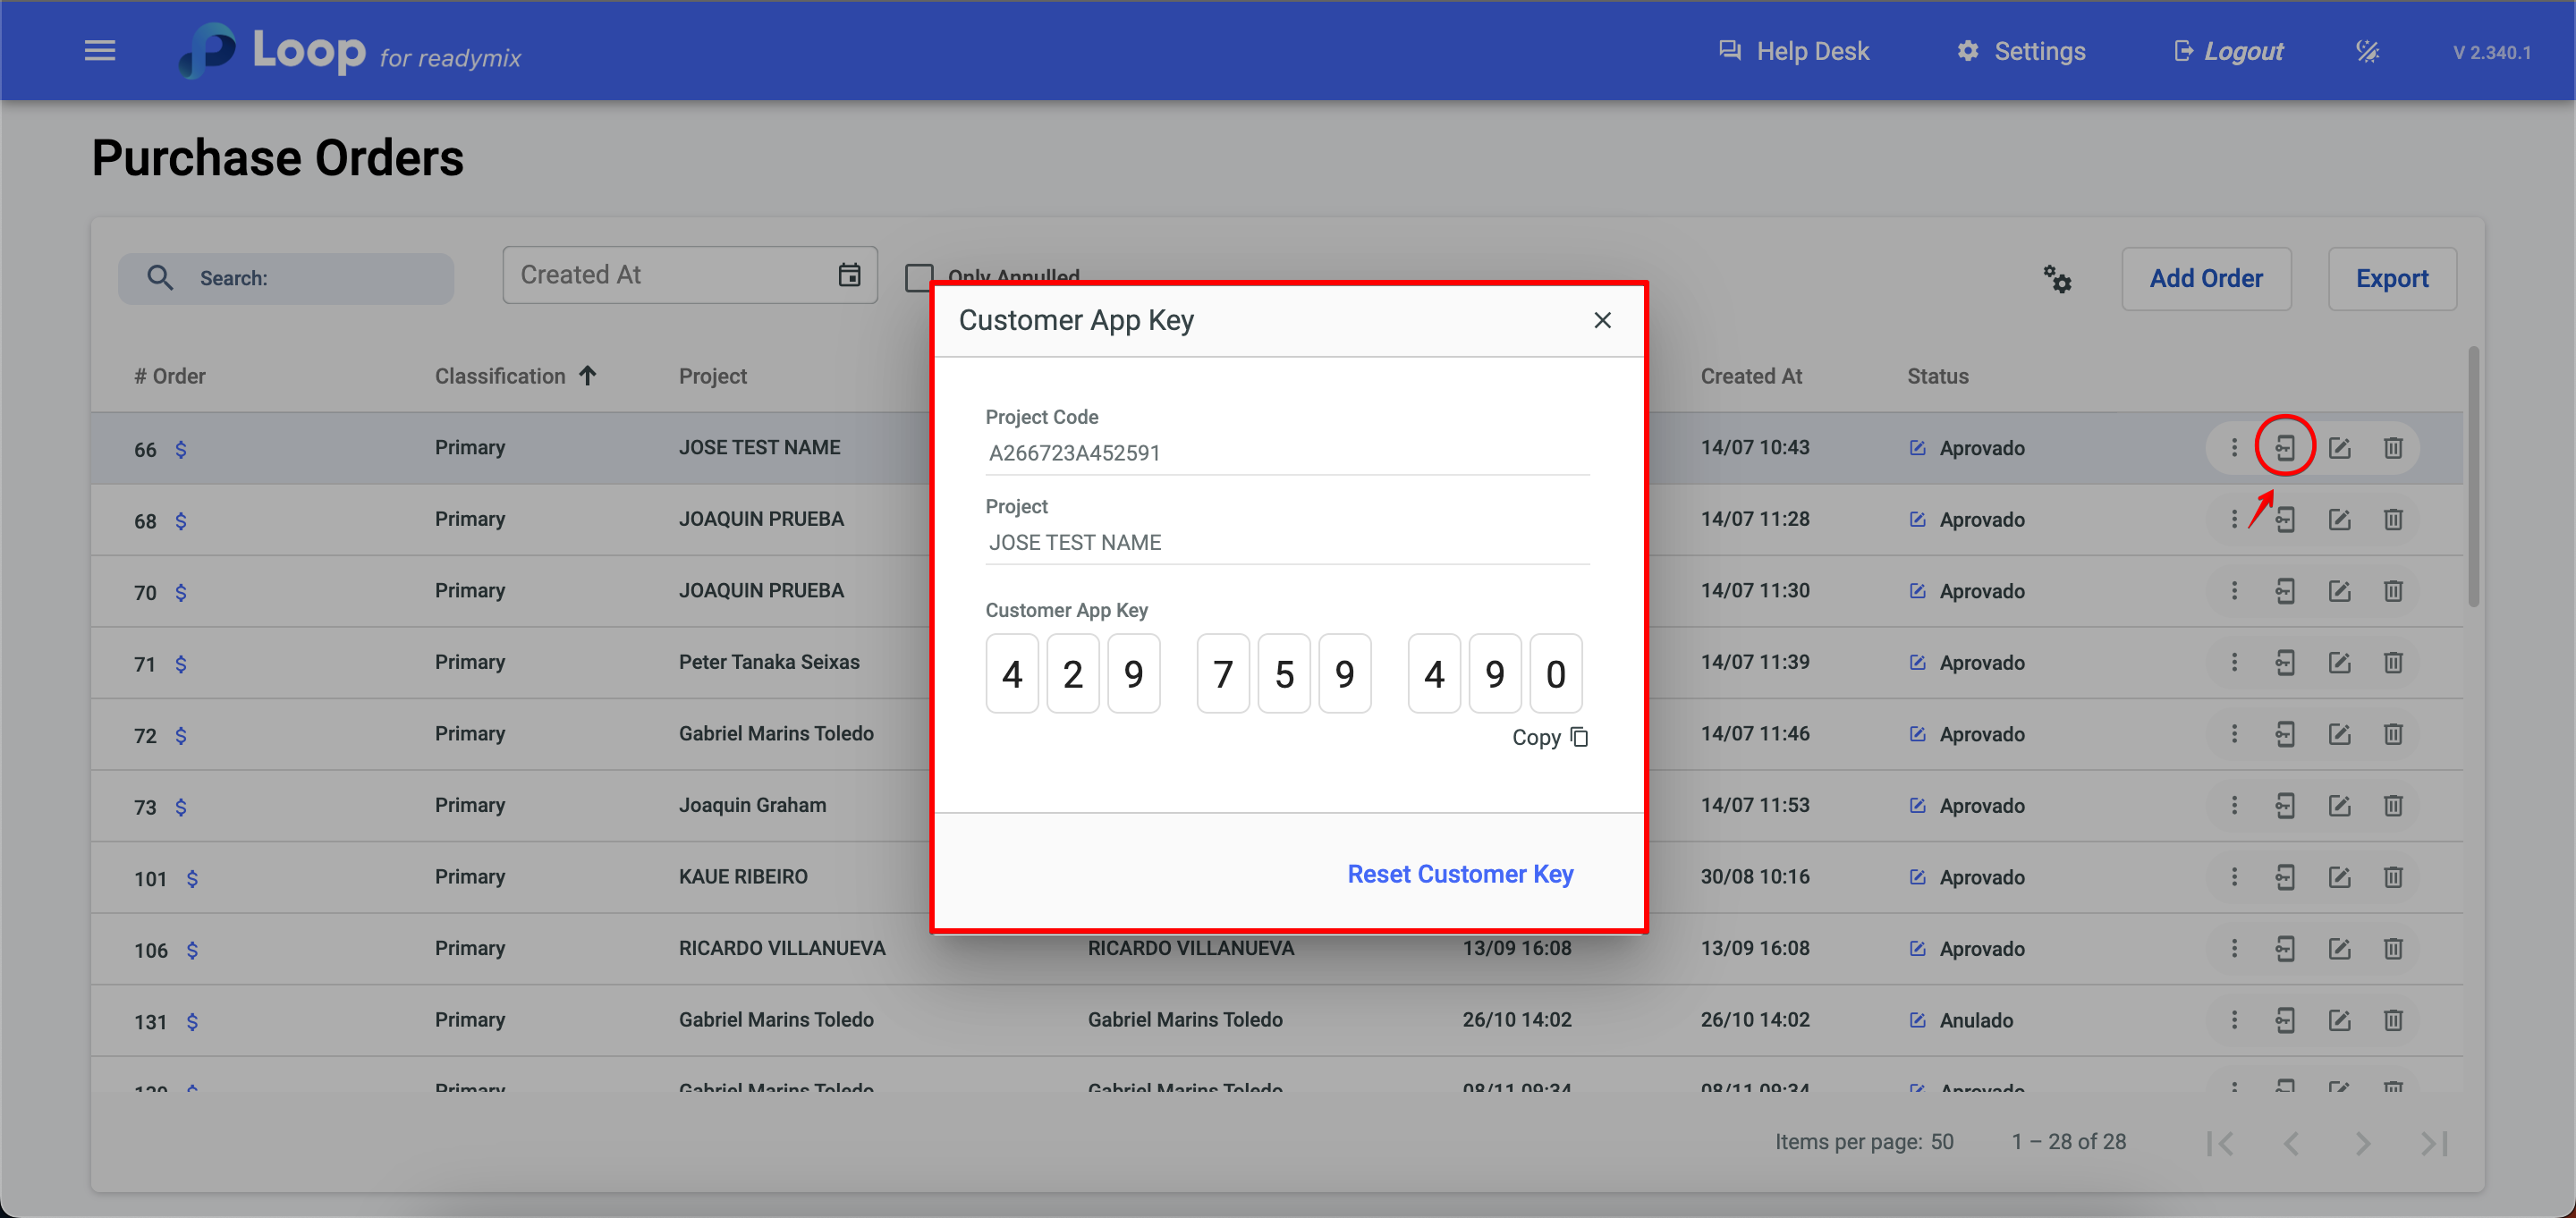Open customer app key for order 70

[x=2285, y=591]
